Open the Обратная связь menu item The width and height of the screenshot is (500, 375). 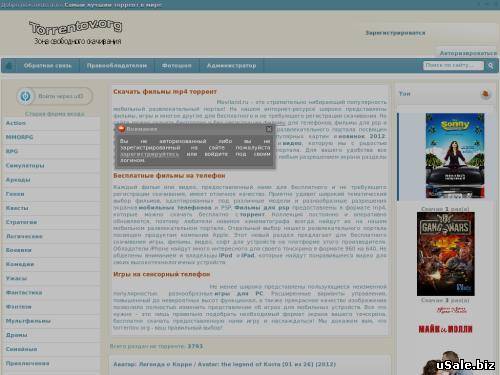pos(47,66)
